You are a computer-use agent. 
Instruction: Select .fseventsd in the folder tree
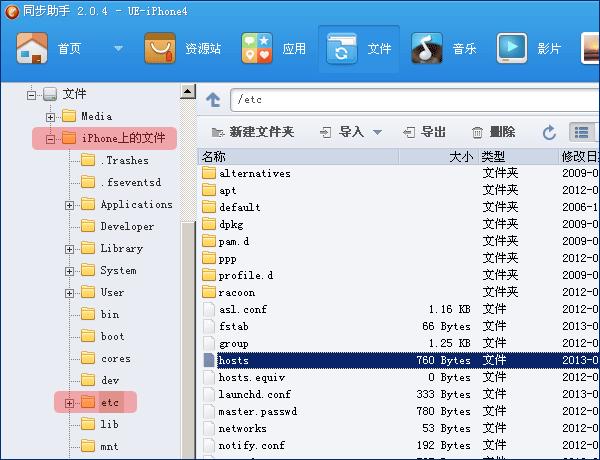130,183
